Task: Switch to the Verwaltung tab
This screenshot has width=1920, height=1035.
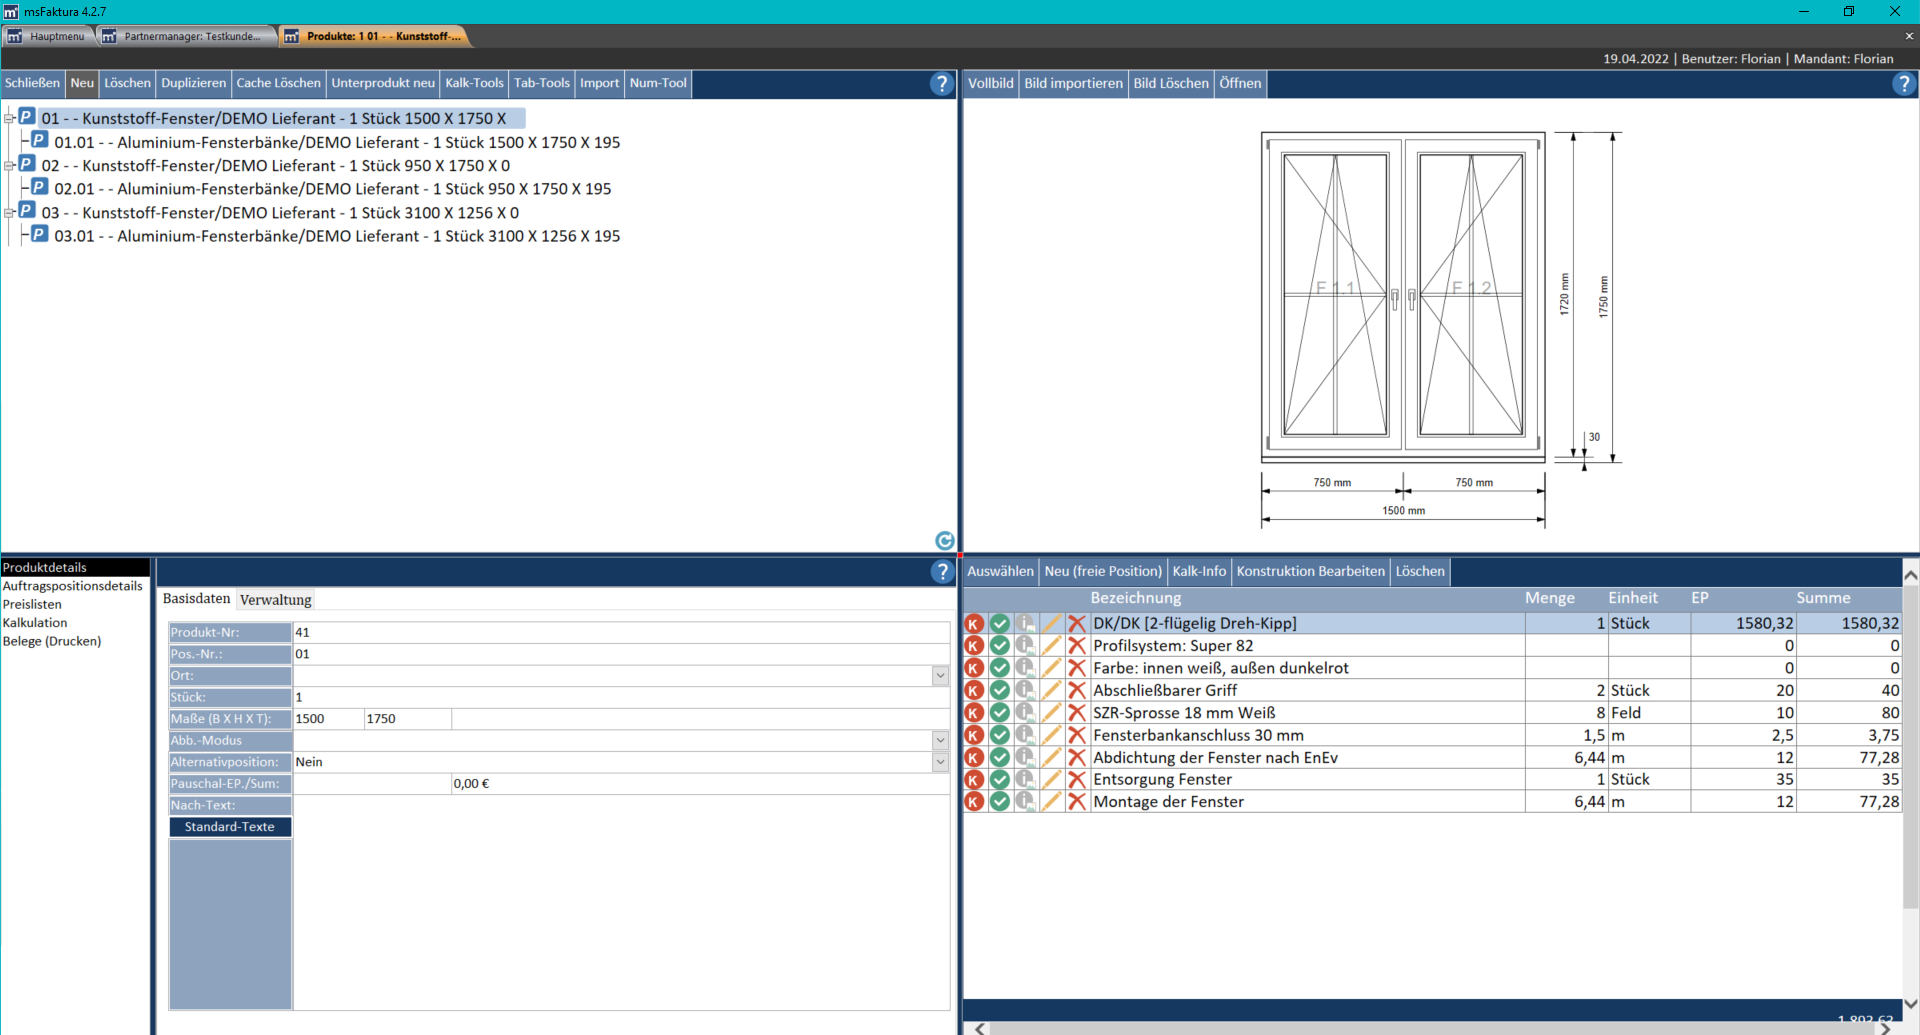Action: coord(275,600)
